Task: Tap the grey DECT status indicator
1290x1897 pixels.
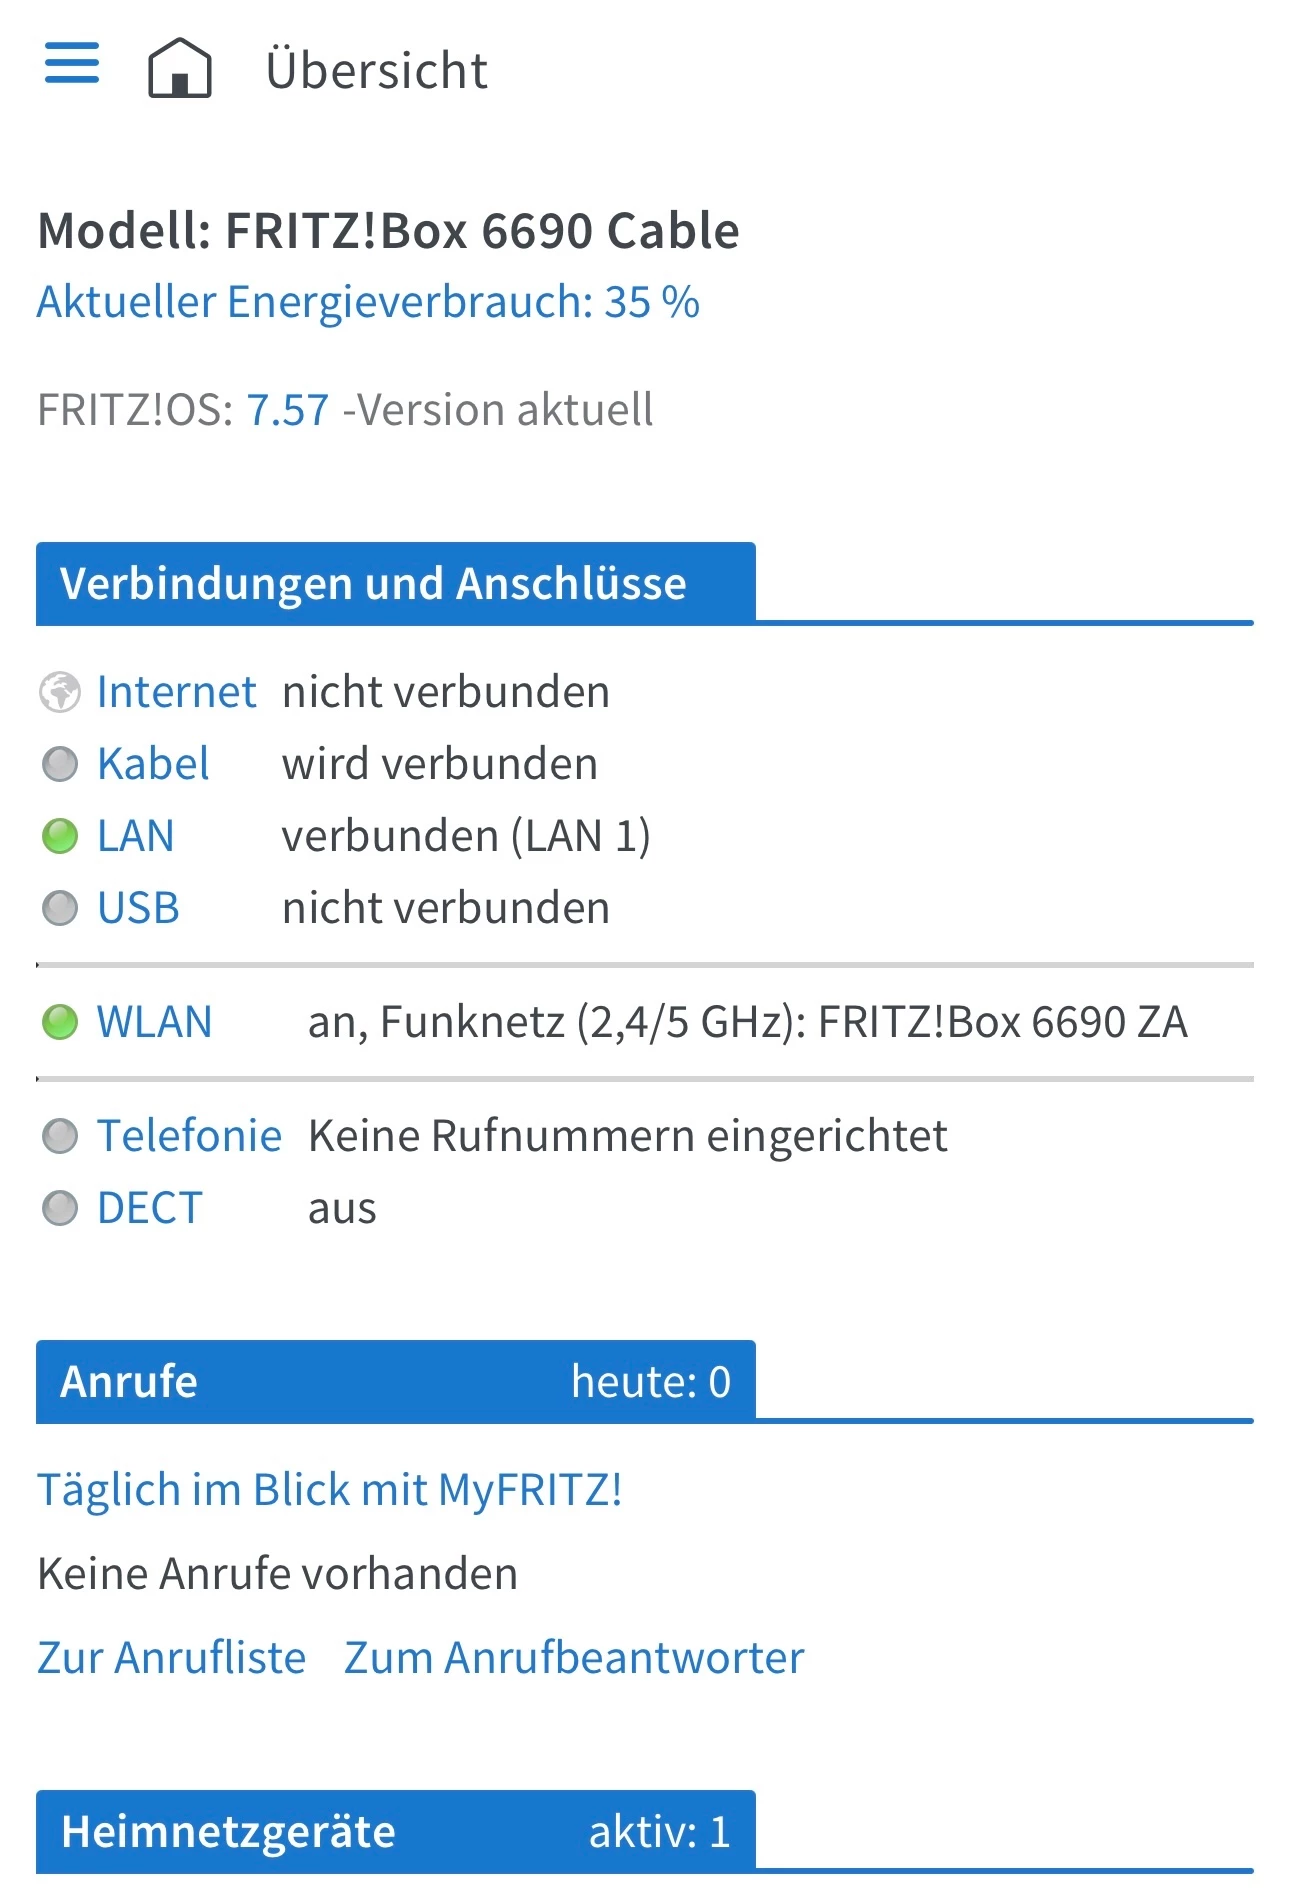Action: [60, 1208]
